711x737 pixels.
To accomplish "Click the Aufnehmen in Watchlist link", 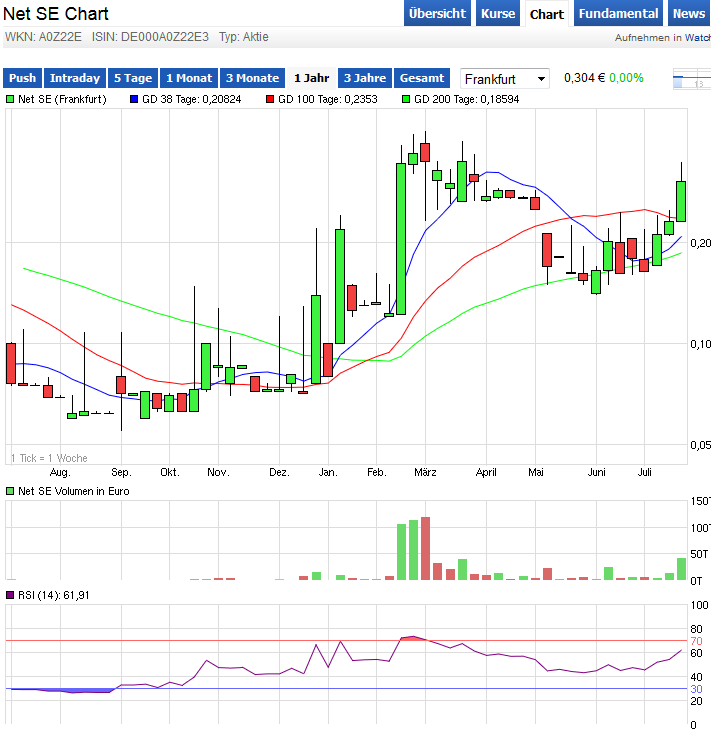I will [x=662, y=37].
